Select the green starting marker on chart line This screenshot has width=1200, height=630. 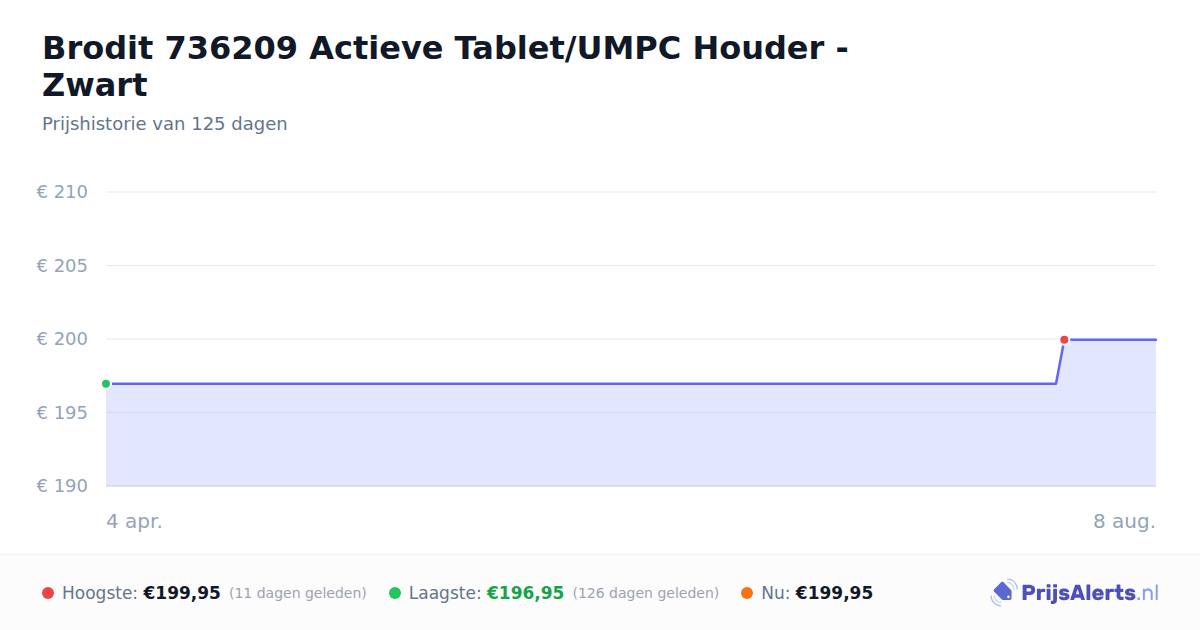106,384
